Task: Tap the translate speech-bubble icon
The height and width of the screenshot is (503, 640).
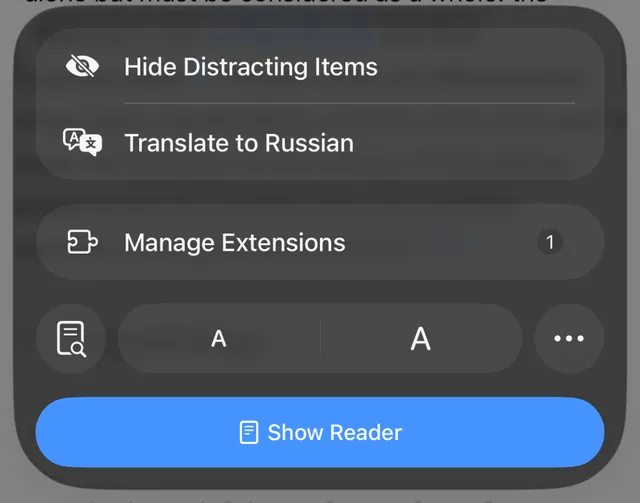Action: (82, 142)
